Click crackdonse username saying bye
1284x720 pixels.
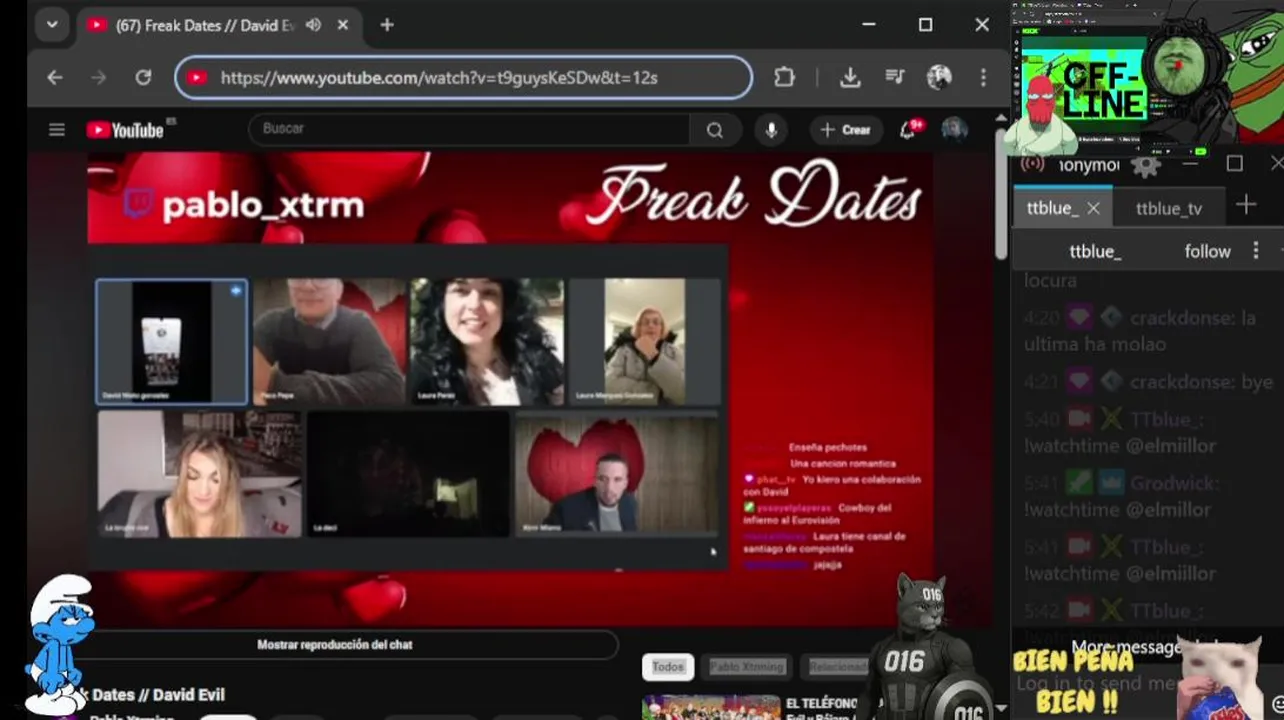pos(1182,382)
